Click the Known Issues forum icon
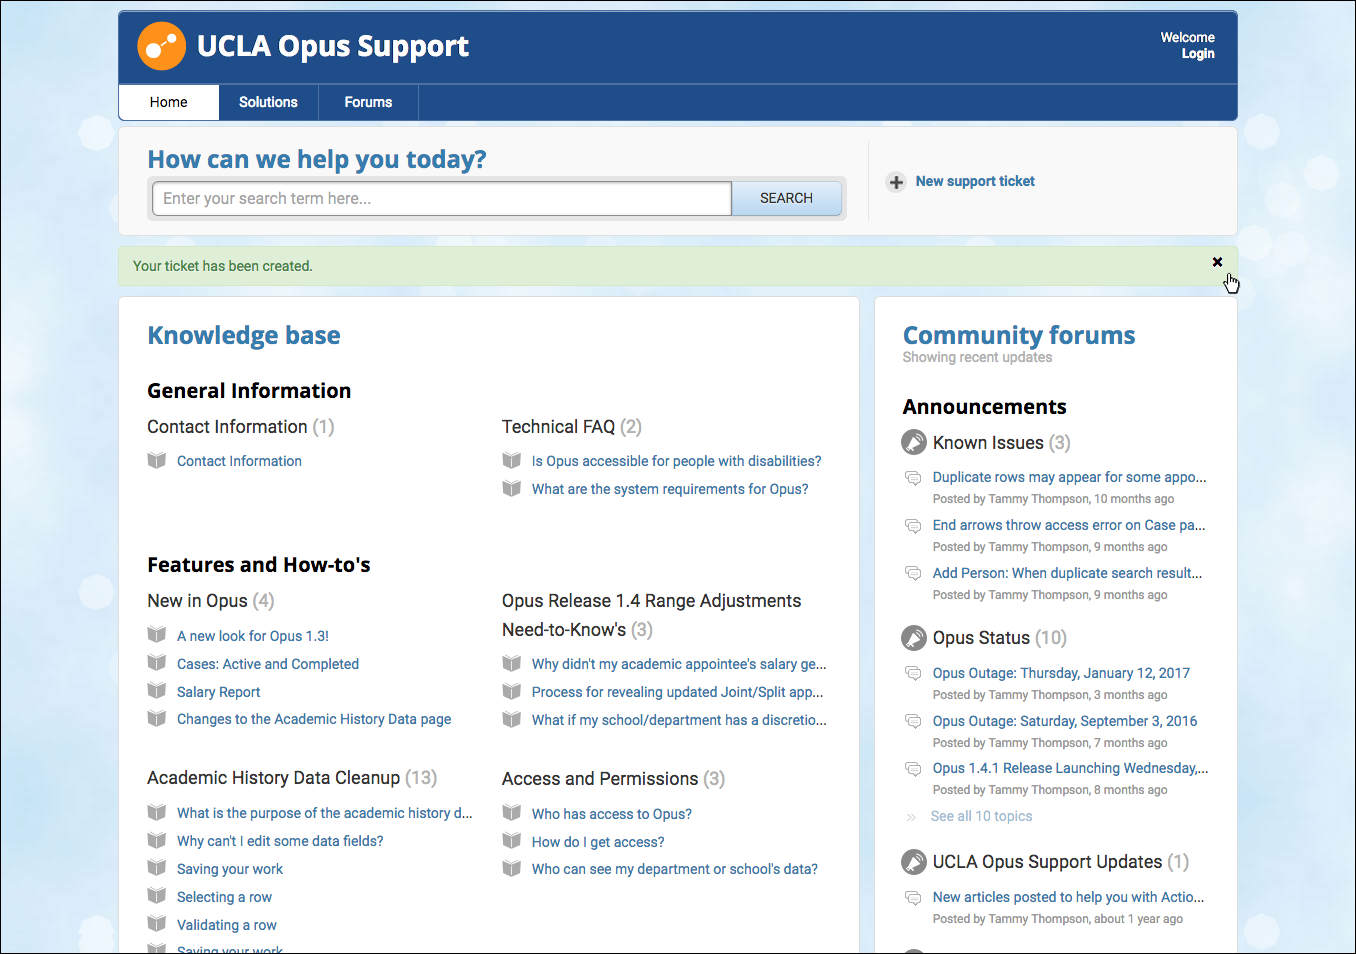 pos(914,442)
